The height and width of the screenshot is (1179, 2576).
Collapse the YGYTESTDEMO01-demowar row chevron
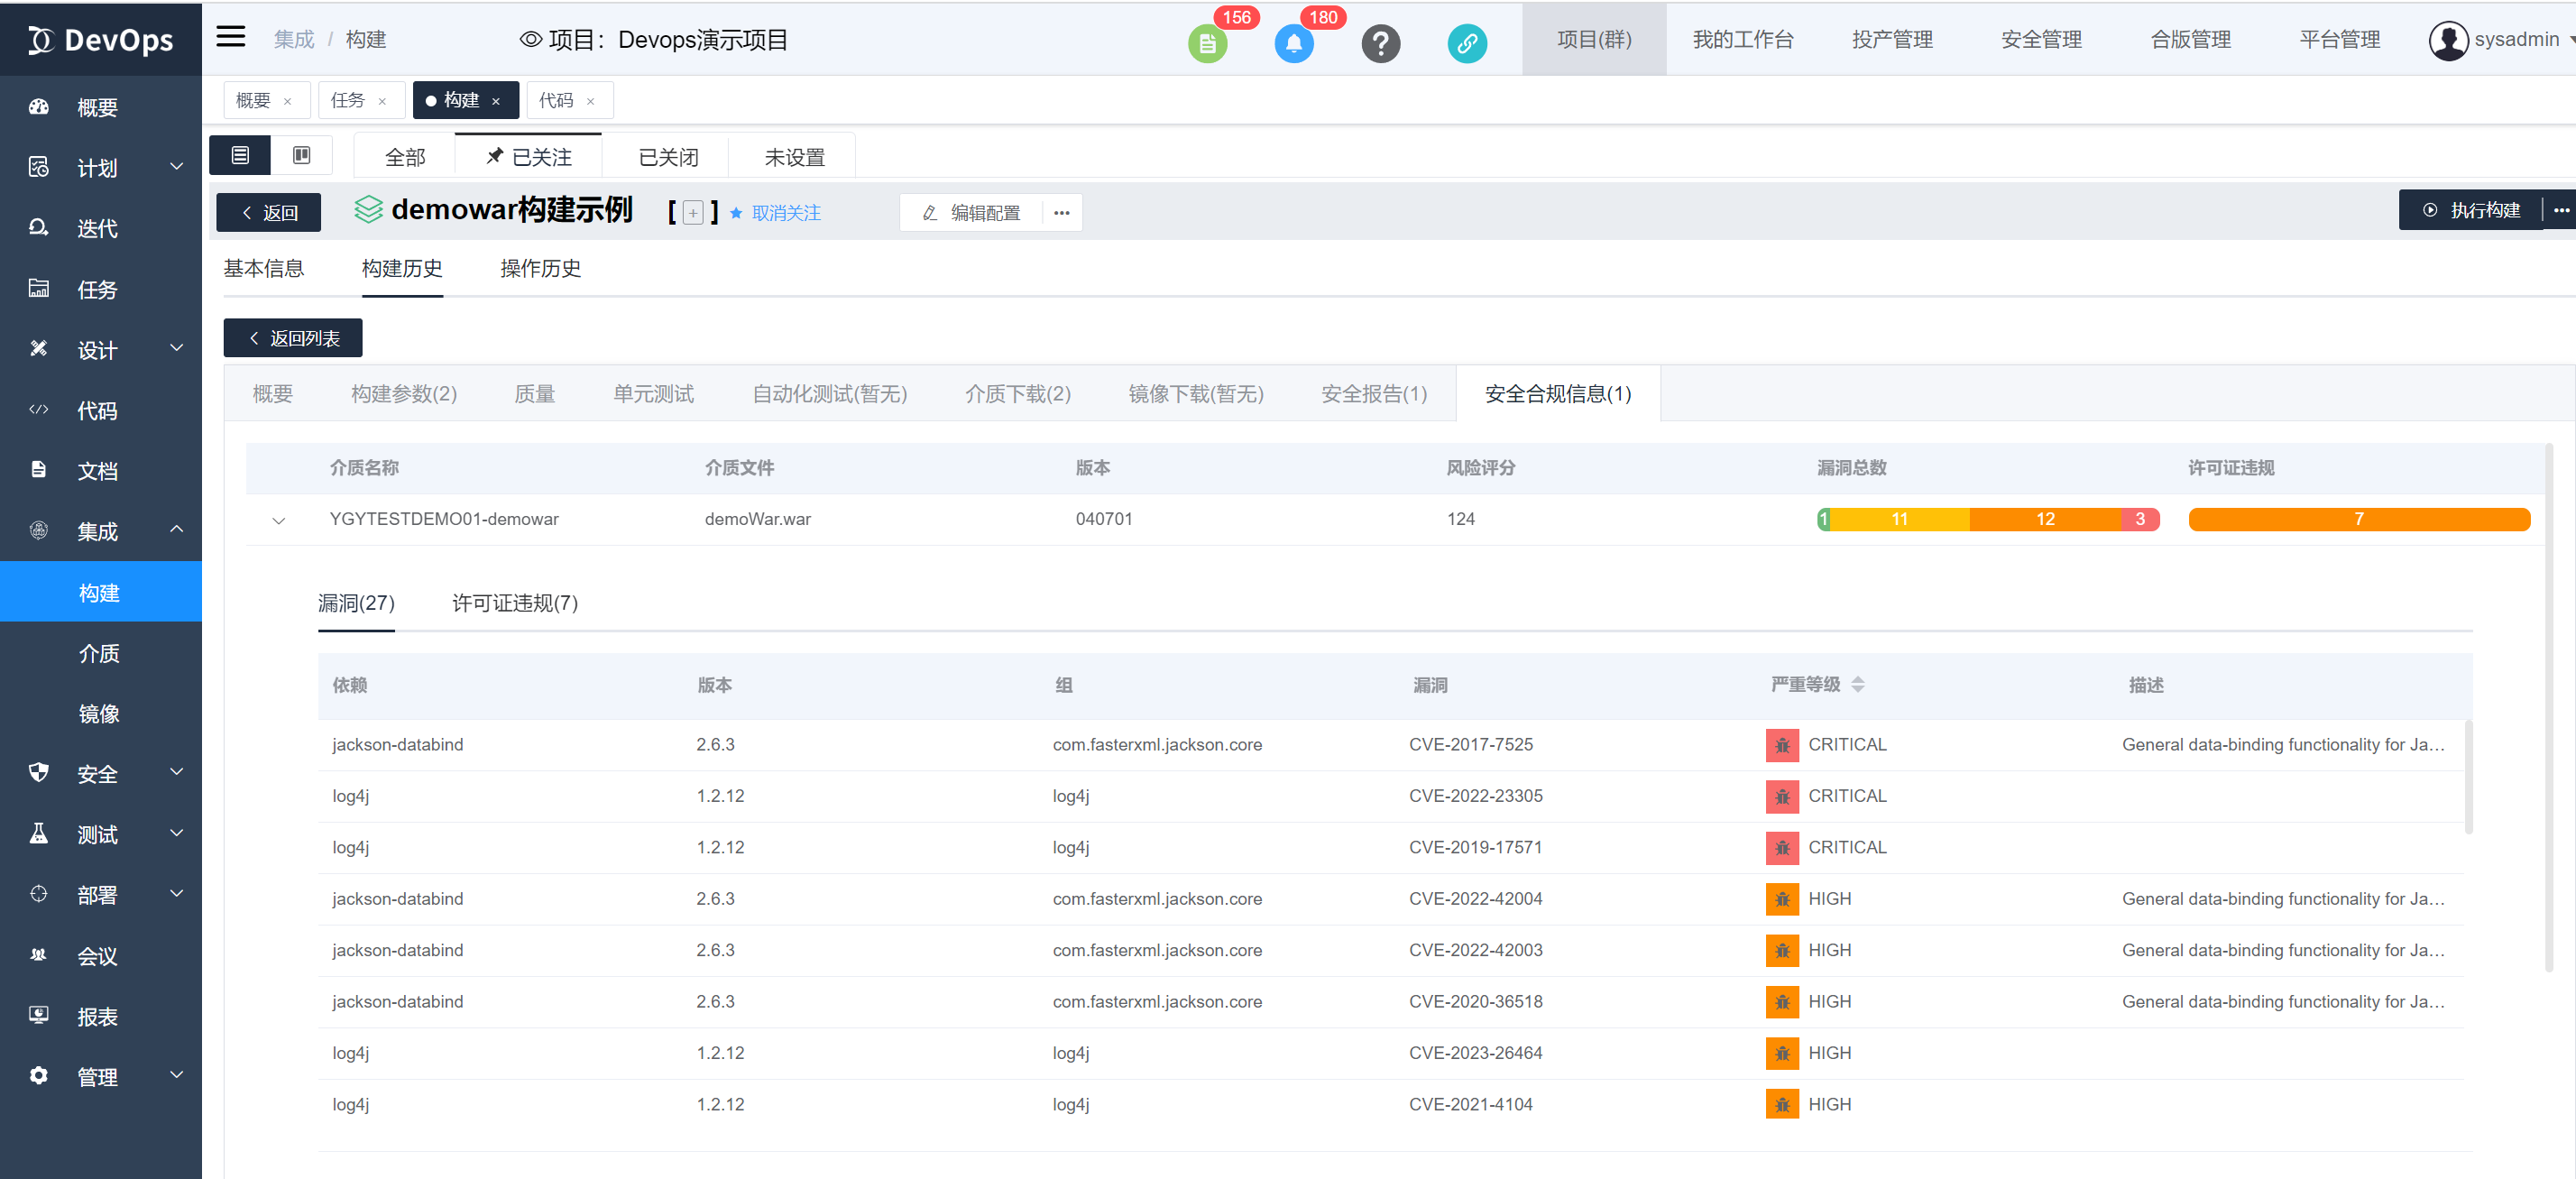279,520
